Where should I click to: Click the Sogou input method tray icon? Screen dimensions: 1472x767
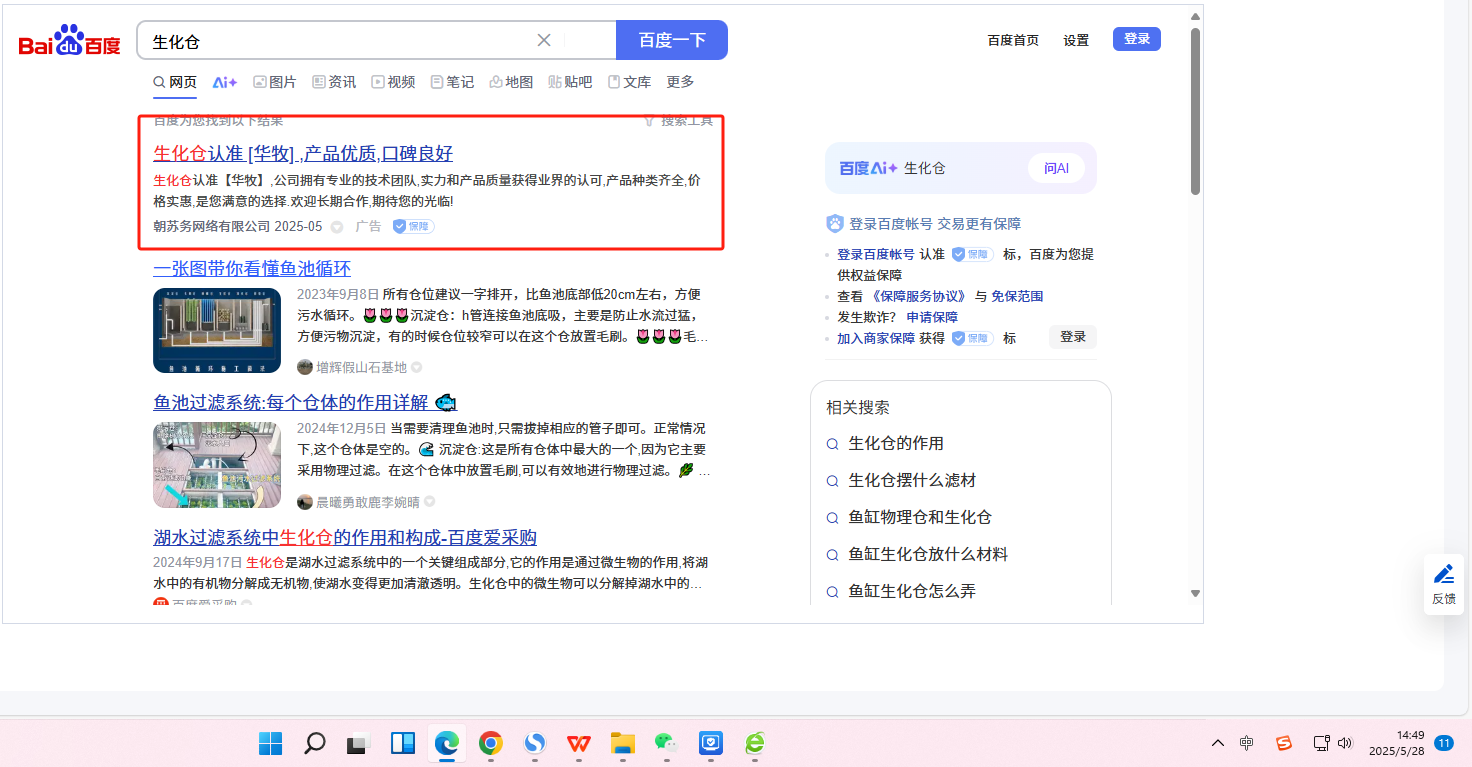pos(1283,743)
